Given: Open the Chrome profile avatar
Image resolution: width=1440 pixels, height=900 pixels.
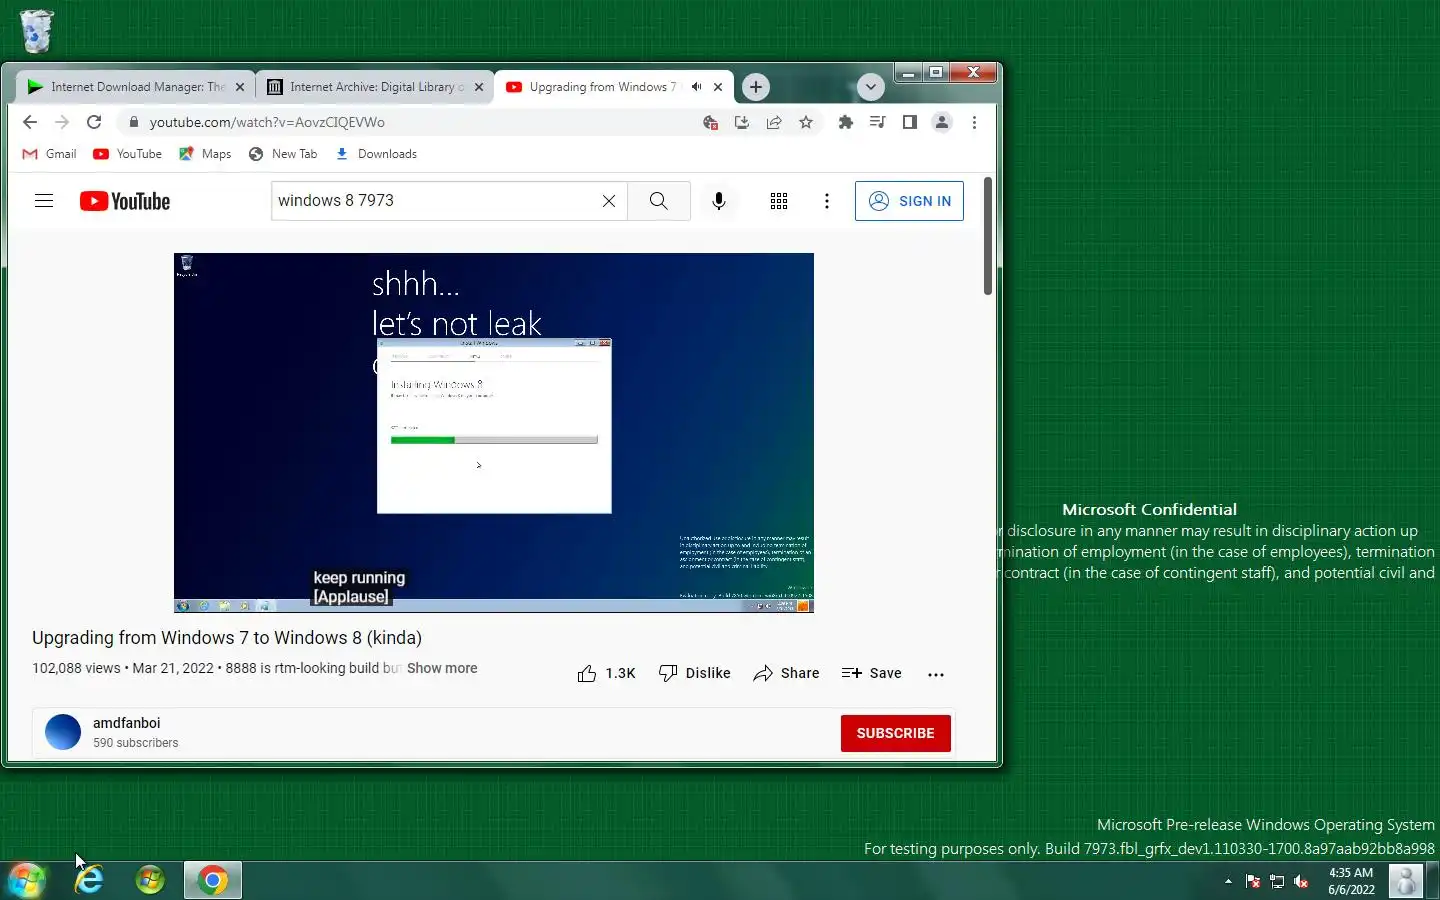Looking at the screenshot, I should [x=942, y=122].
